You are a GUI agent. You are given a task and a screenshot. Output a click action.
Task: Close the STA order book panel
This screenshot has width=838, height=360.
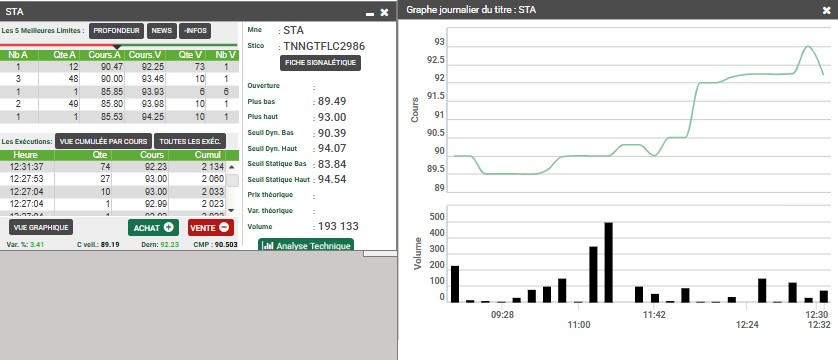pos(384,12)
